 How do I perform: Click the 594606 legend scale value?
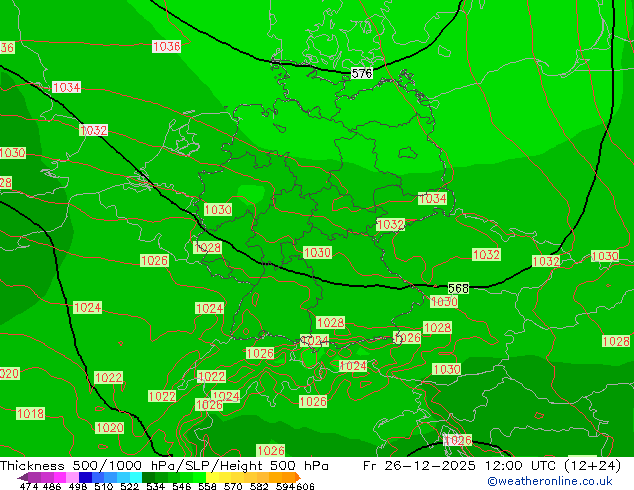click(x=295, y=486)
